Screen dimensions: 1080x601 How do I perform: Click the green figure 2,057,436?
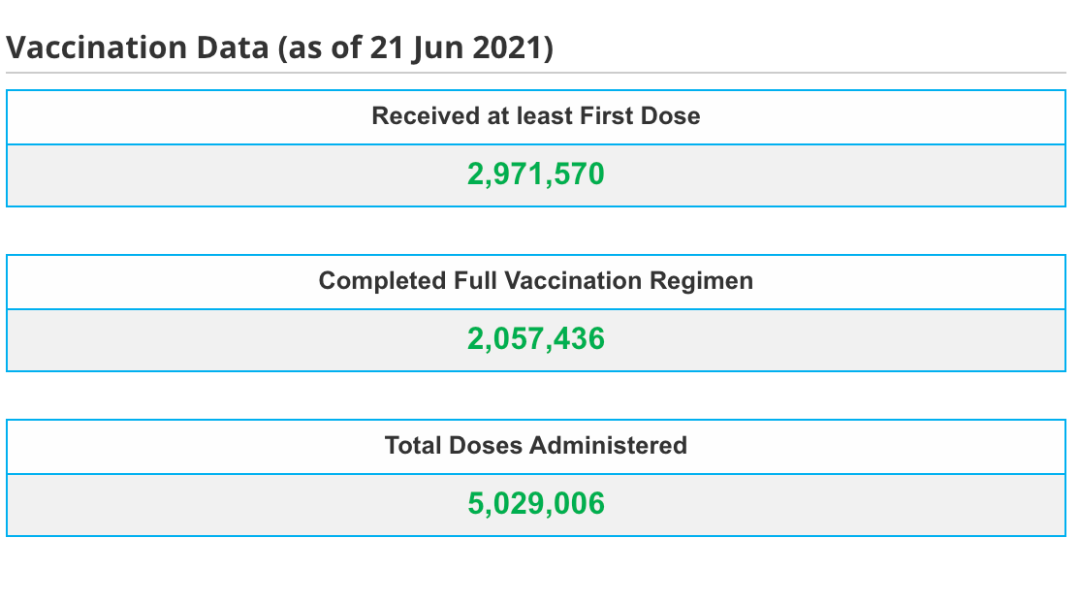pos(536,339)
